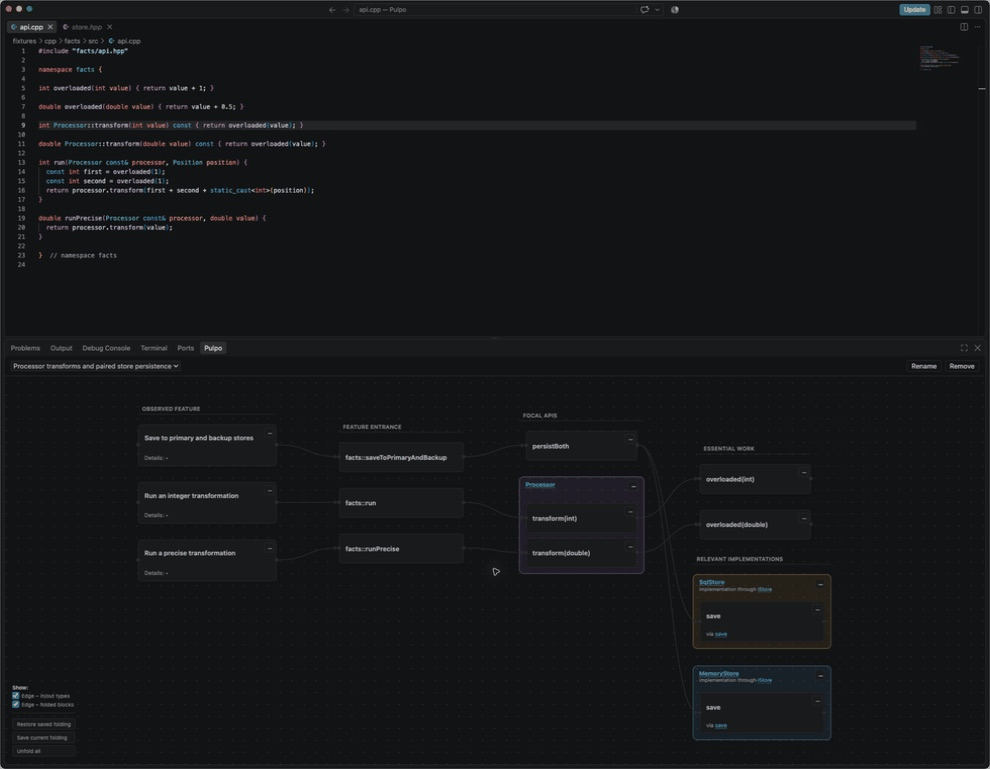The height and width of the screenshot is (769, 990).
Task: Collapse the MemoryStore group block
Action: pyautogui.click(x=820, y=676)
